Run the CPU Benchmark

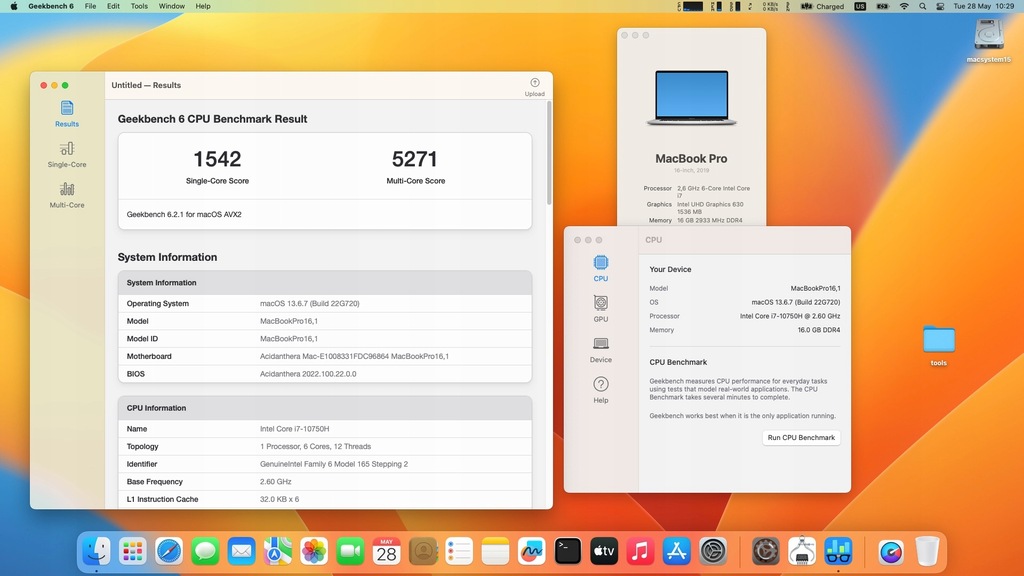(x=801, y=438)
